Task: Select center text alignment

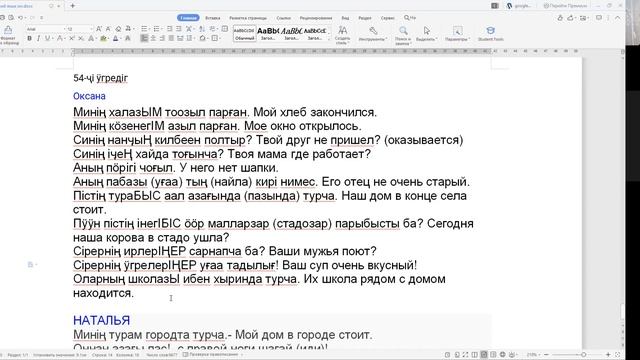Action: click(153, 38)
